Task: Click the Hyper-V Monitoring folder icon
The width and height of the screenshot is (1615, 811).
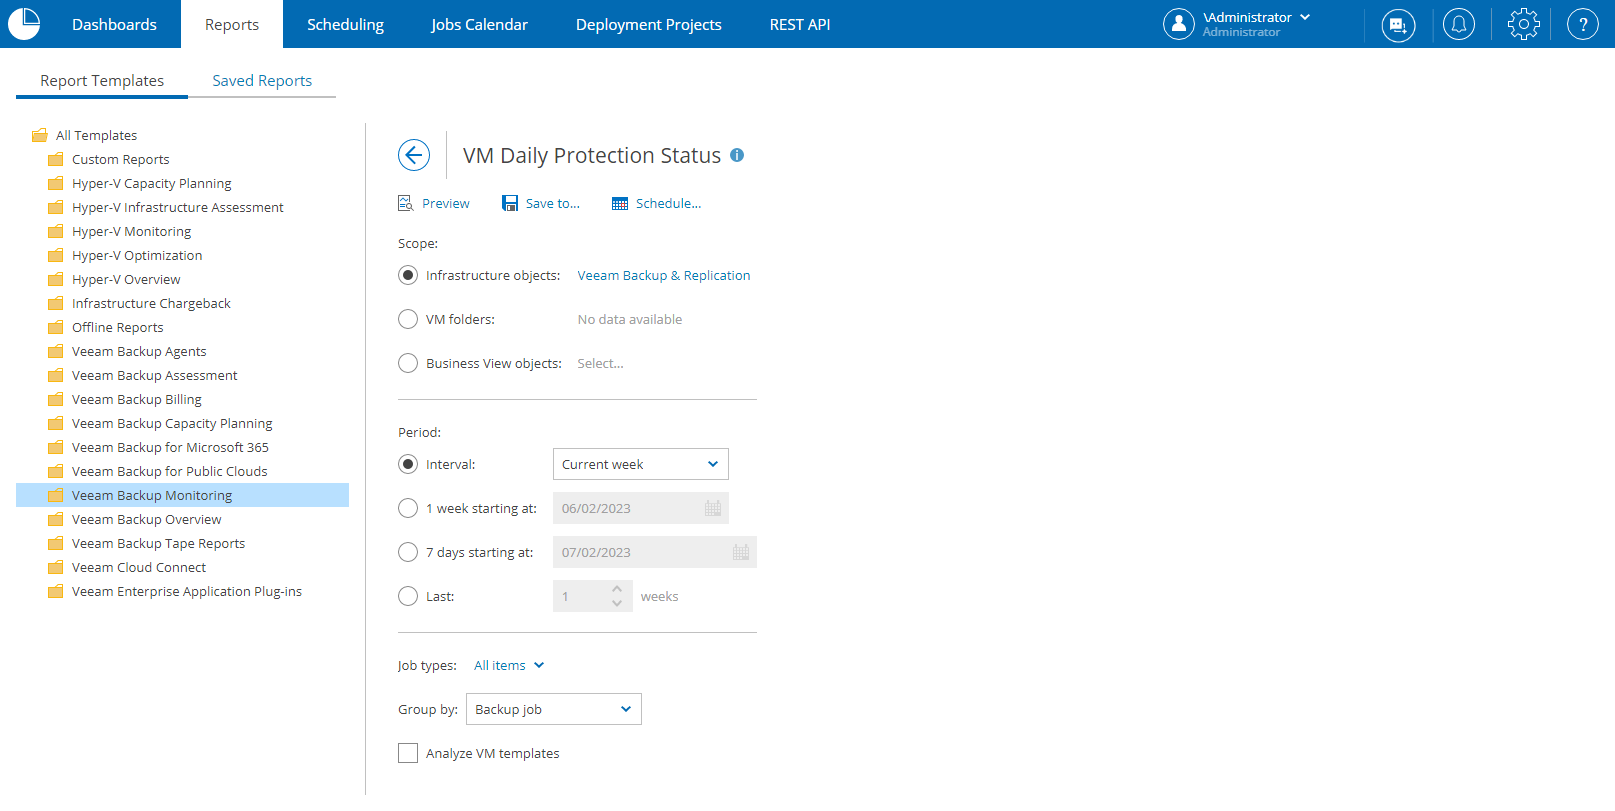Action: tap(56, 231)
